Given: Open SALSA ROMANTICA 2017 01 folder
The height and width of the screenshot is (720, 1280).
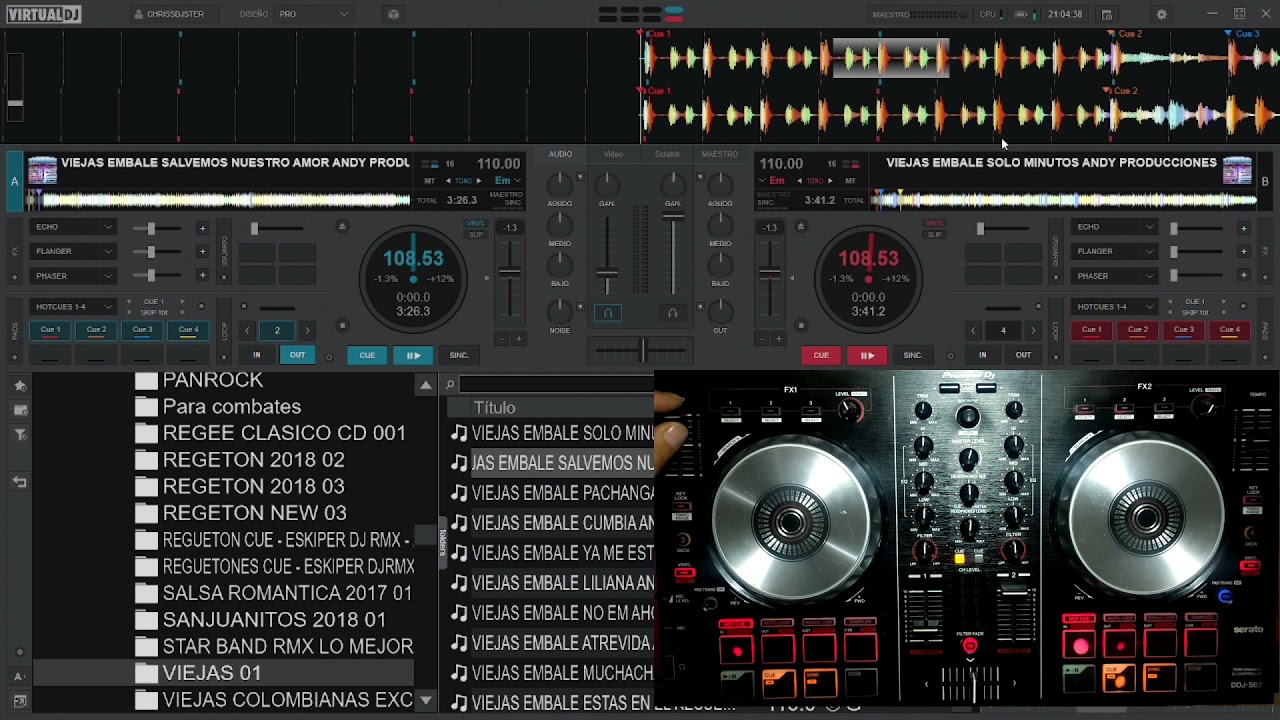Looking at the screenshot, I should click(274, 593).
